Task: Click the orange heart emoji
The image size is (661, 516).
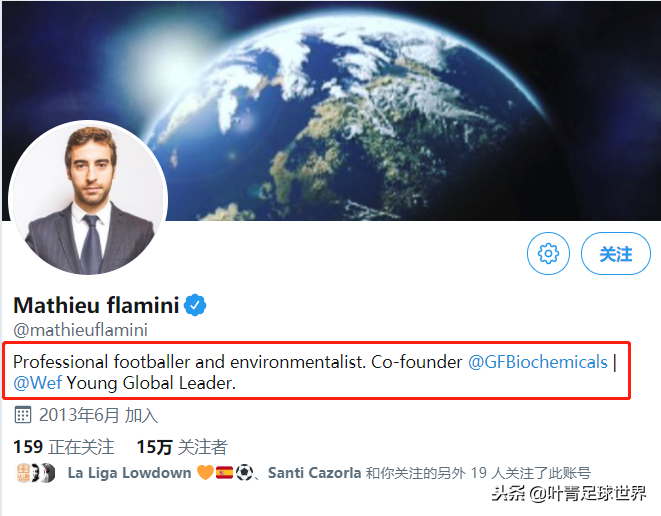Action: [x=204, y=473]
